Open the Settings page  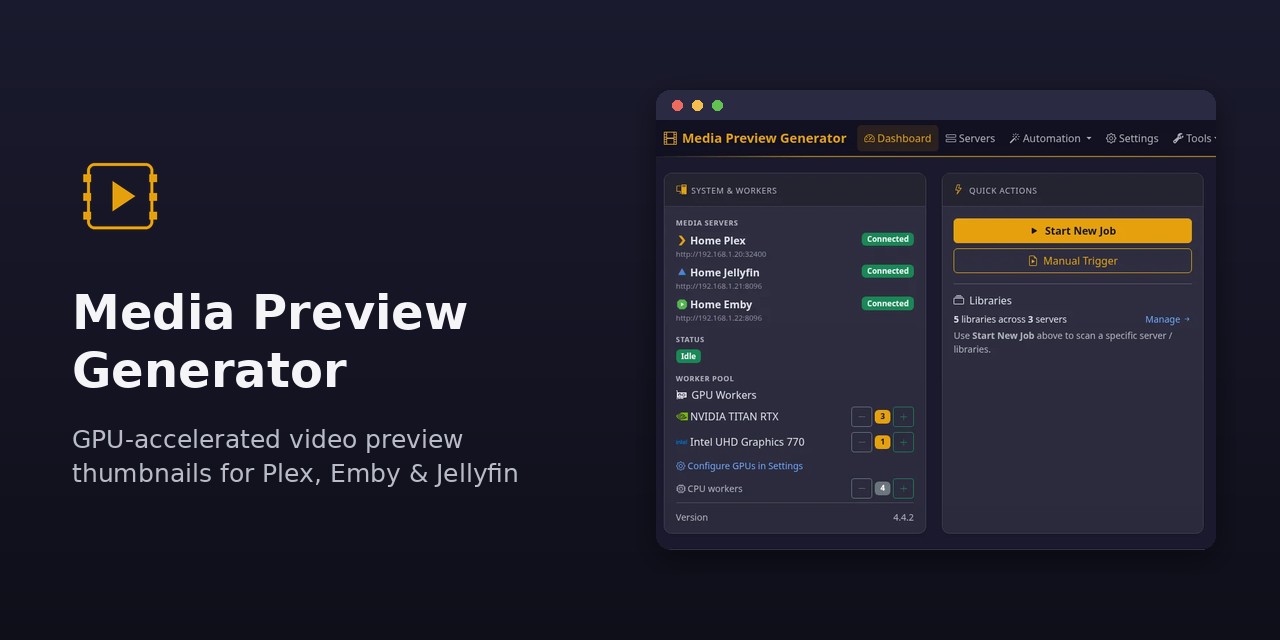pos(1132,138)
